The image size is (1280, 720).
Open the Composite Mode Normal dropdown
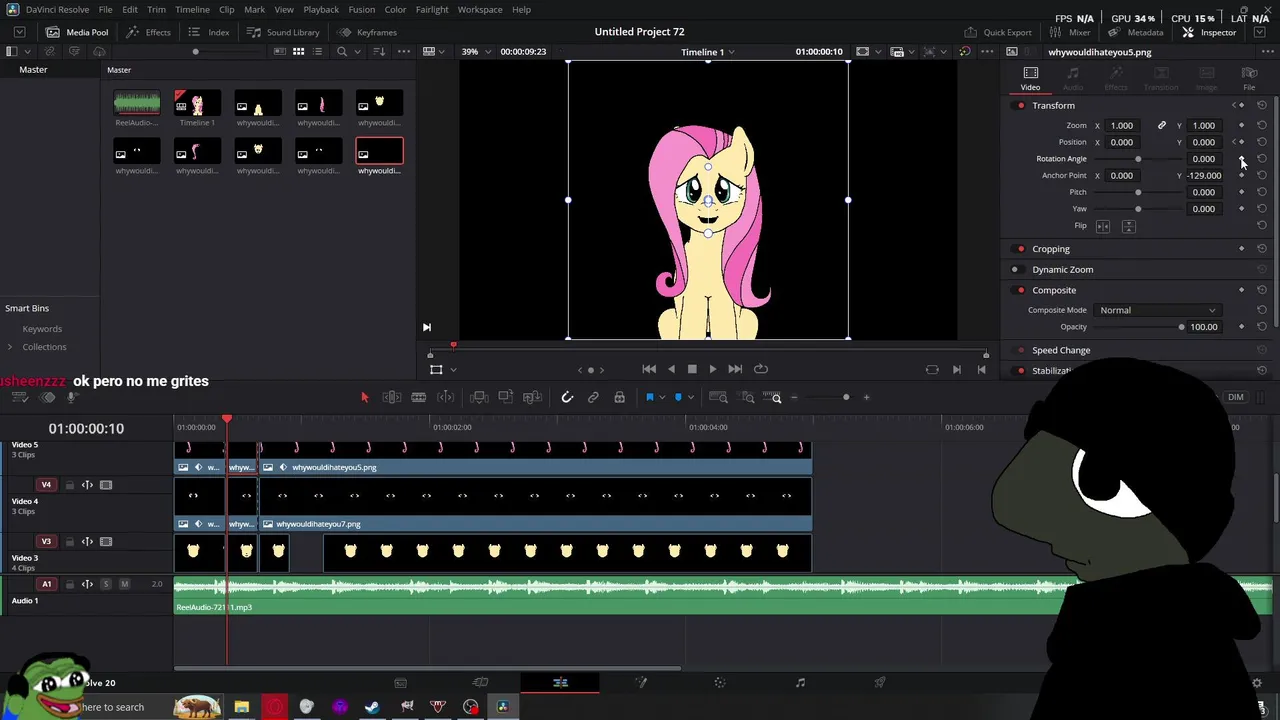[x=1158, y=310]
